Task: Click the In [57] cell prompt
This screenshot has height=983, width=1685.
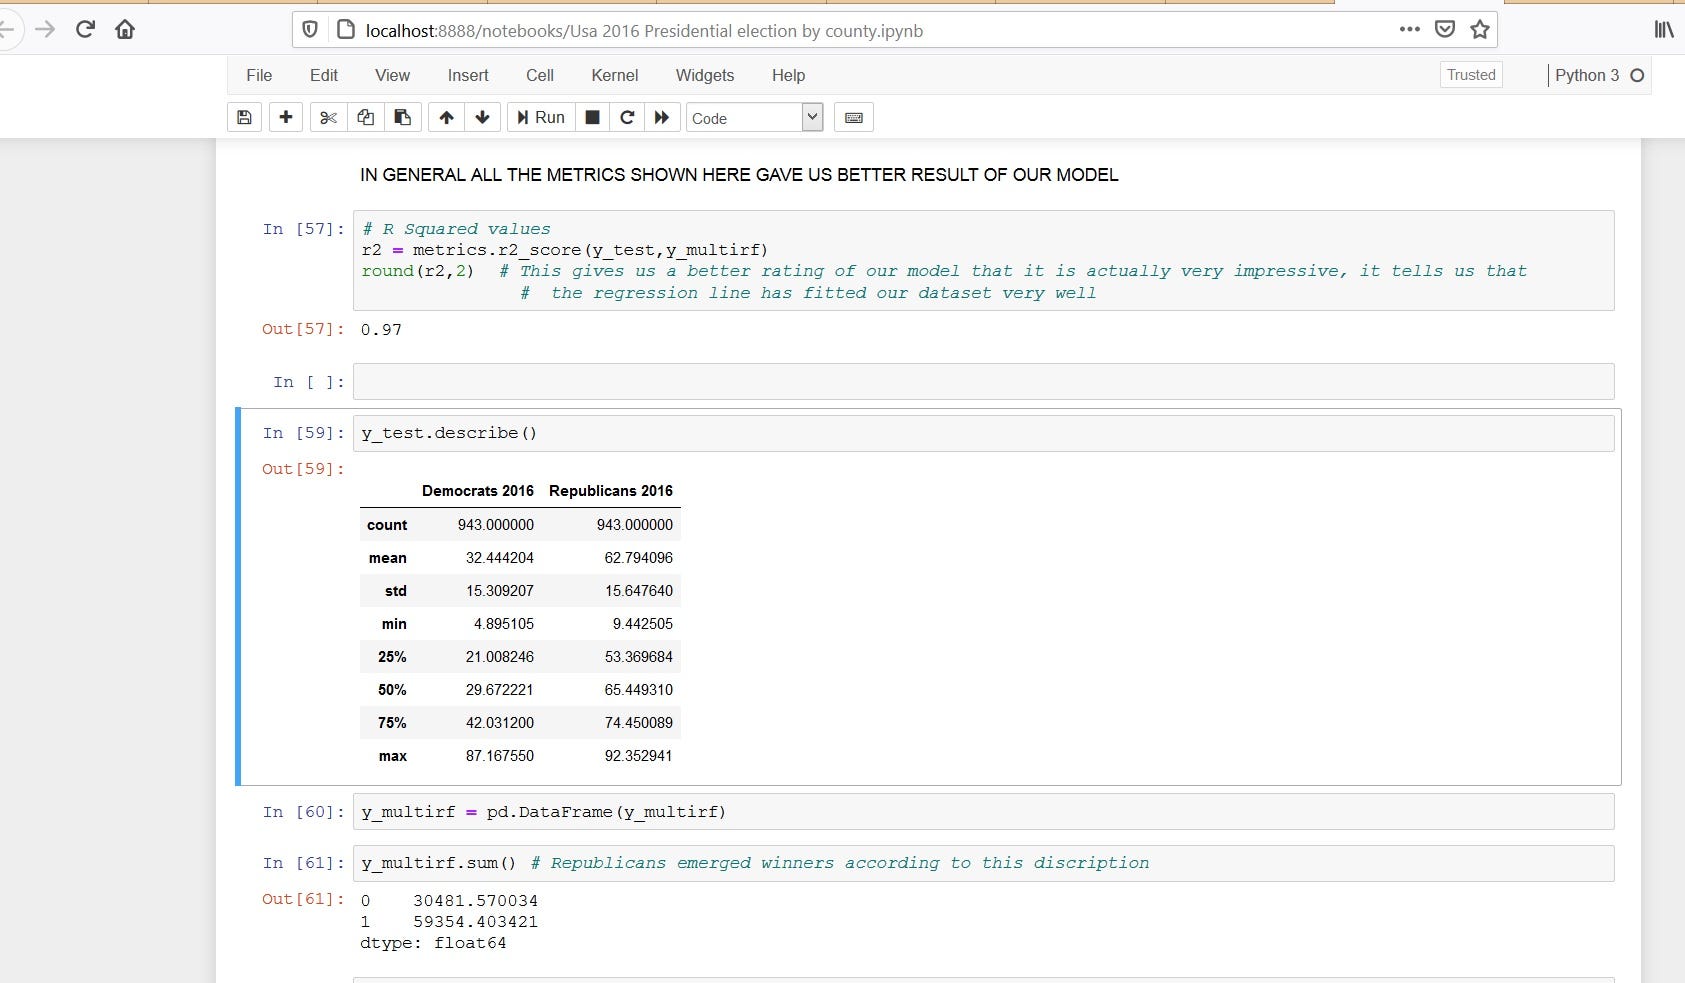Action: pos(303,229)
